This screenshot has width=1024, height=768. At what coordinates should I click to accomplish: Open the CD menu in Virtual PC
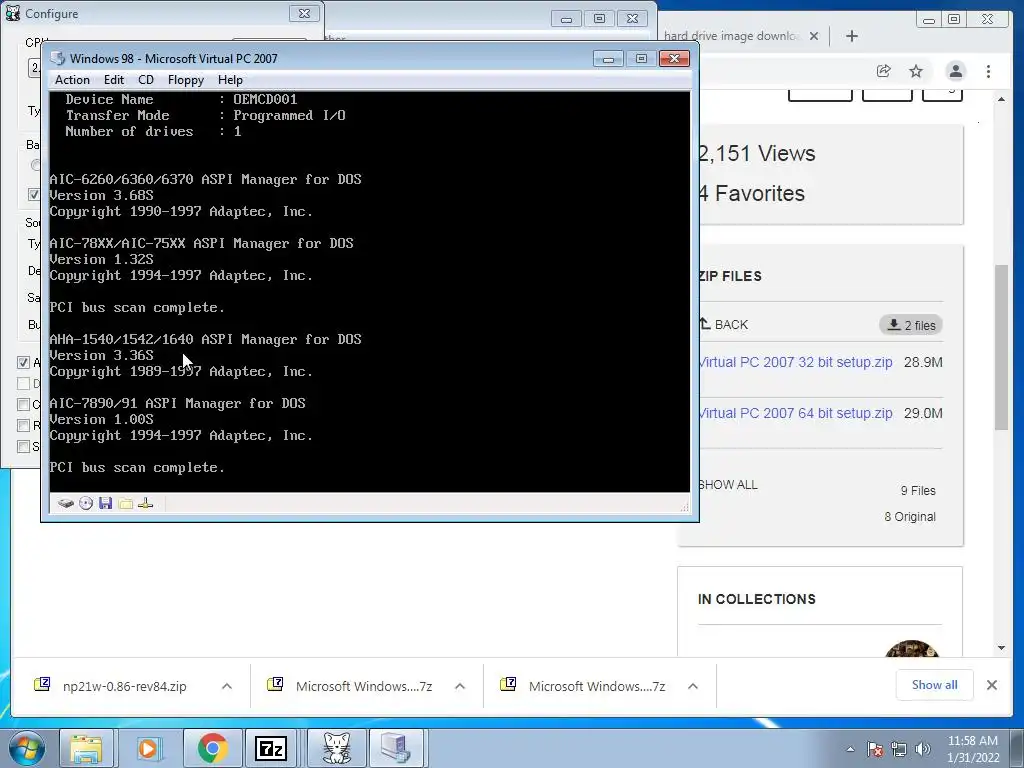click(146, 80)
